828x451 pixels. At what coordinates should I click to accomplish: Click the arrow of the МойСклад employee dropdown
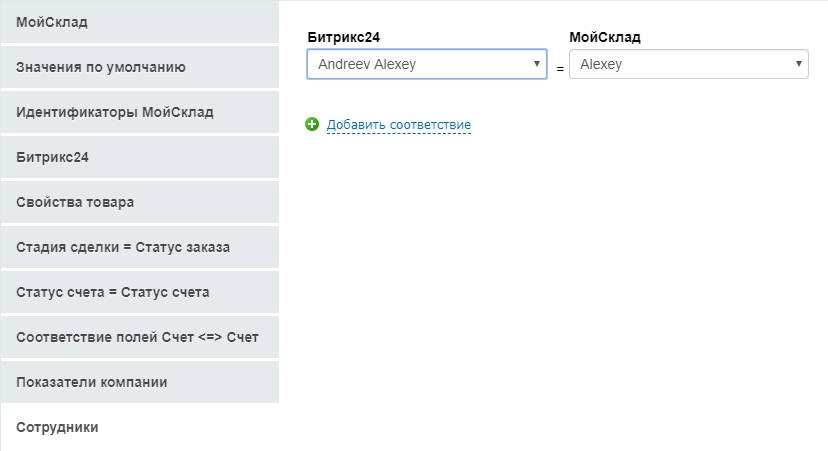799,64
